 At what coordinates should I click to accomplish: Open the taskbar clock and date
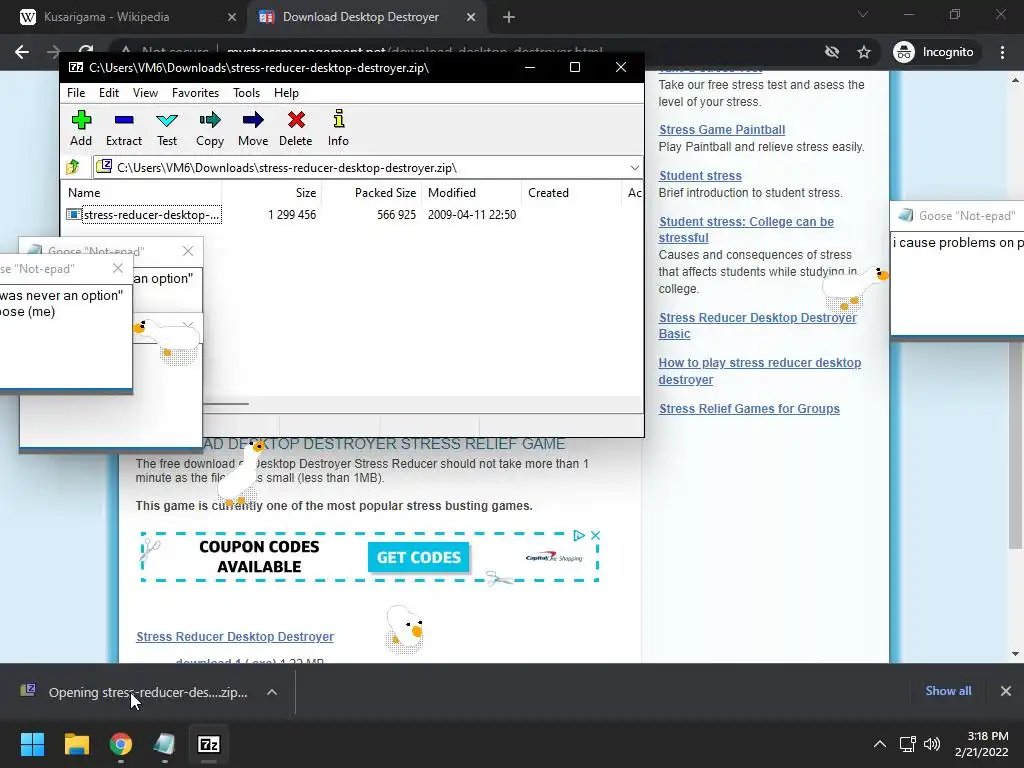point(982,744)
